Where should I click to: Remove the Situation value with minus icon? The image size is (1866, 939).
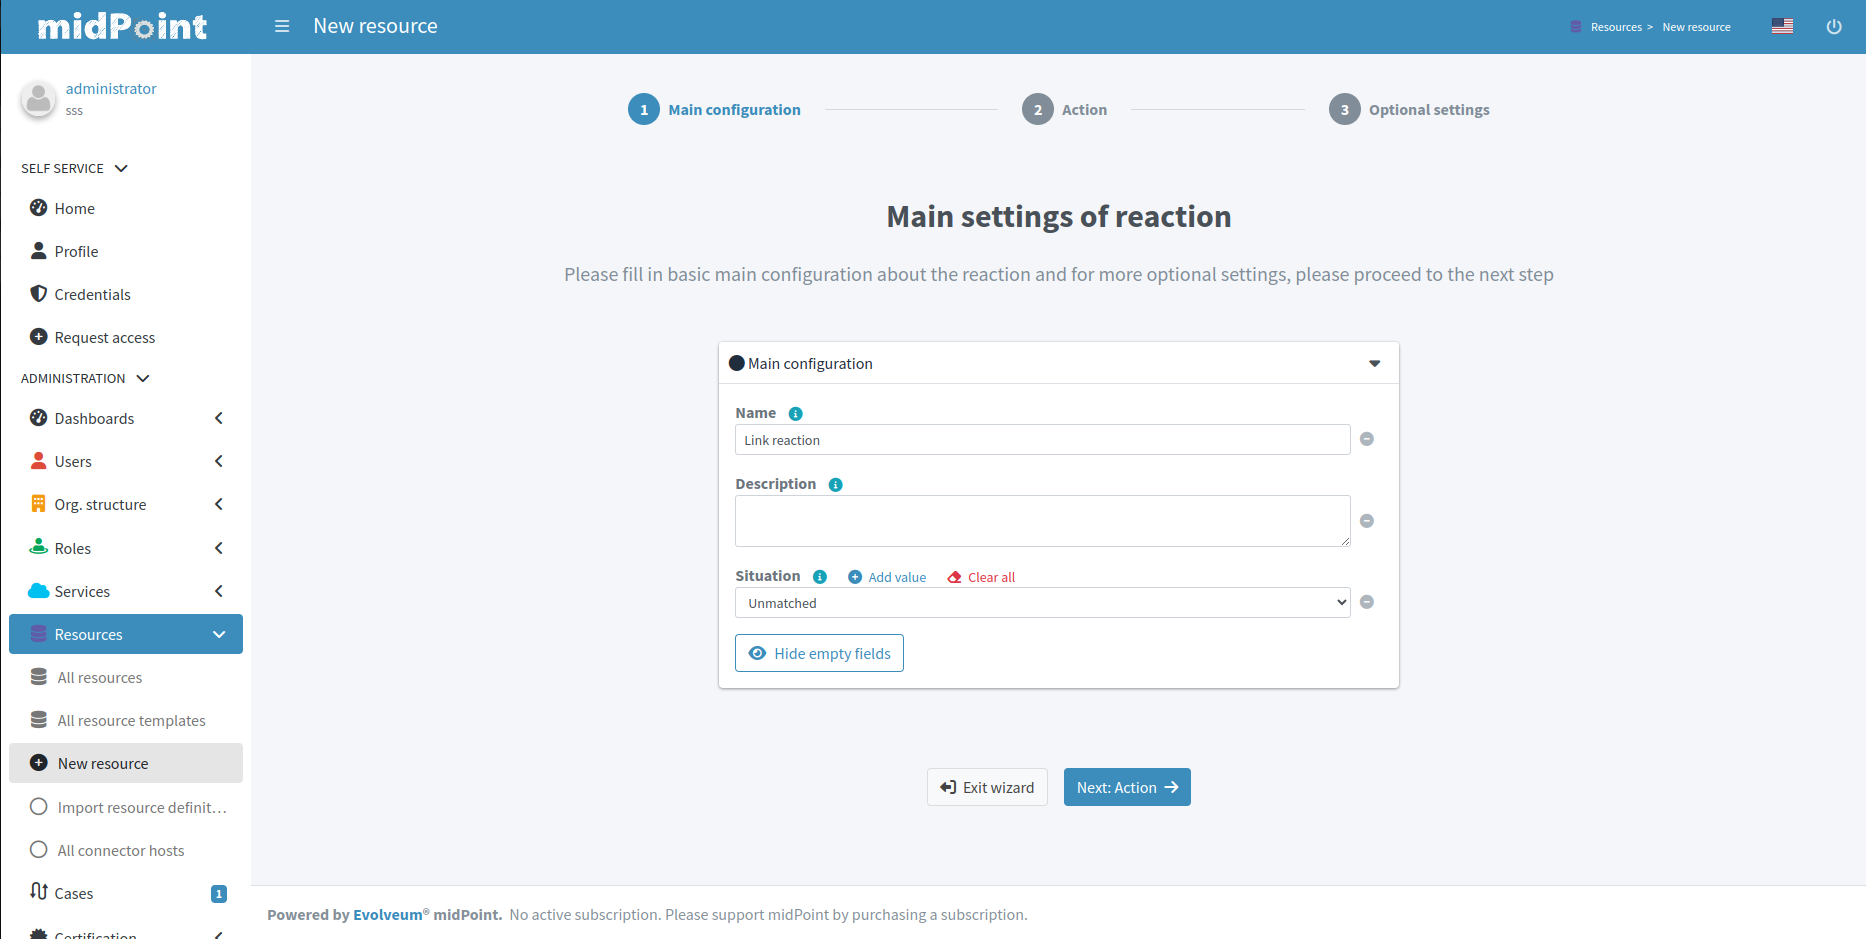[x=1366, y=602]
